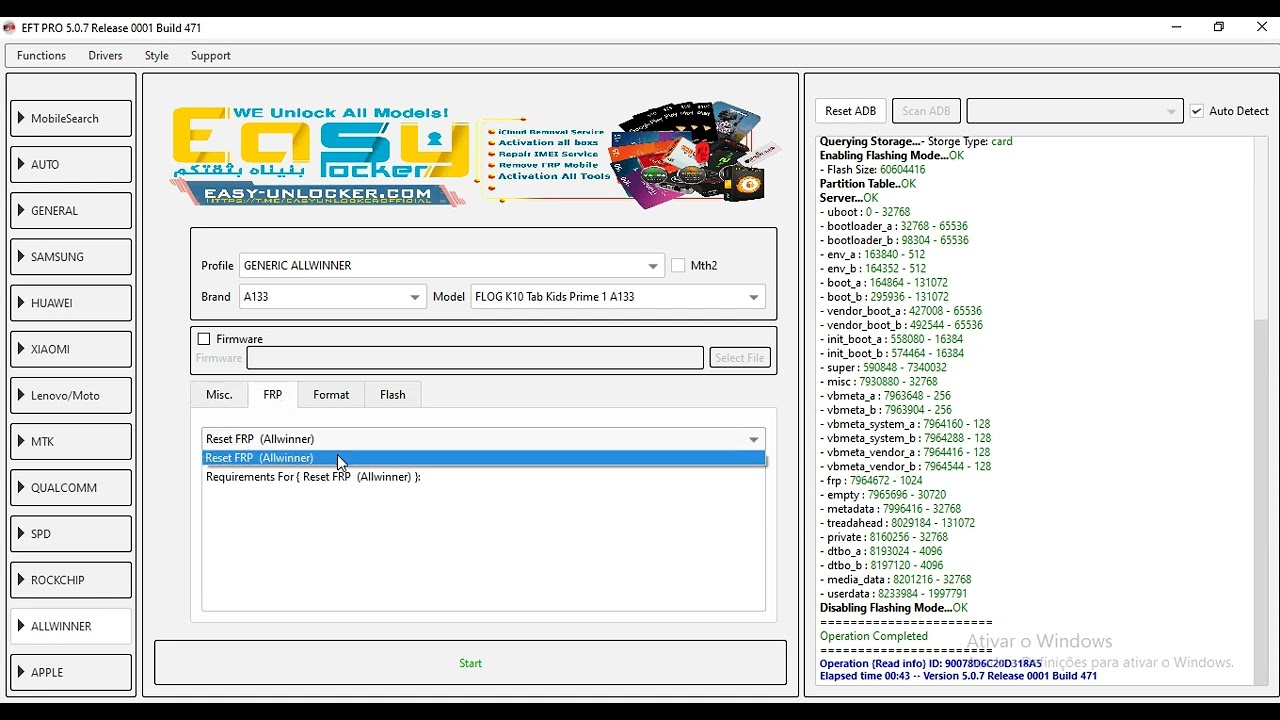The height and width of the screenshot is (720, 1280).
Task: Click the 'Elapsed time 00:43' log line
Action: tap(959, 677)
